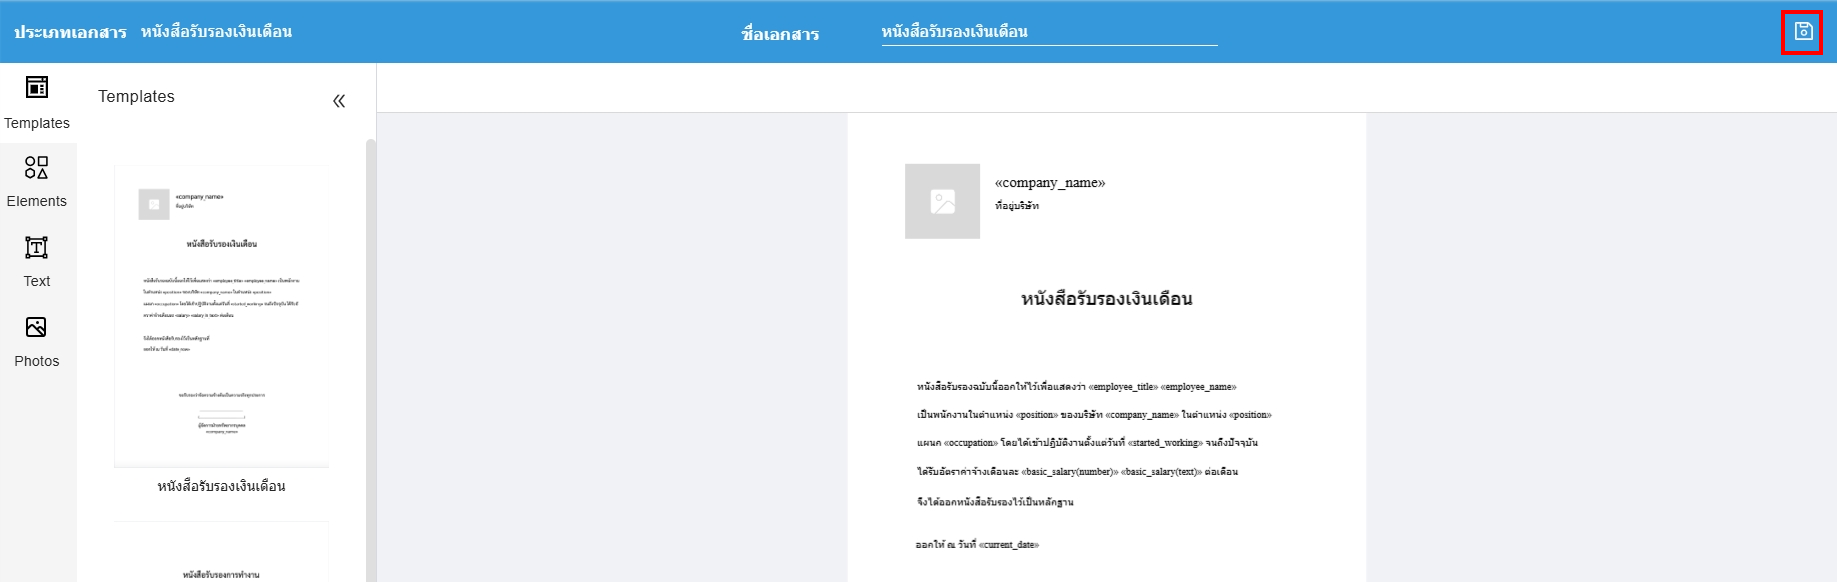Click the body line containing «employee_title»
The height and width of the screenshot is (582, 1837).
[x=1076, y=387]
